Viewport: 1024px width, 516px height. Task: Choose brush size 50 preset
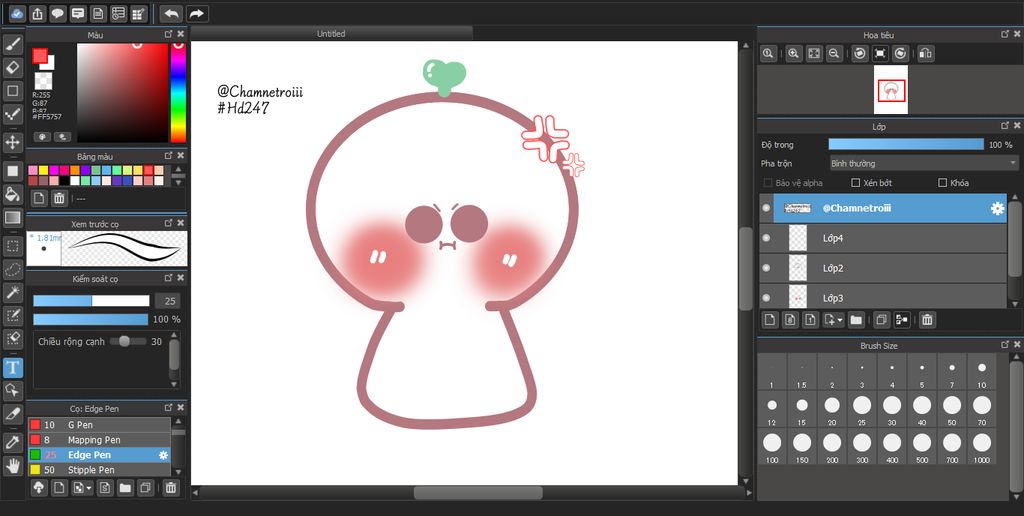pos(952,409)
